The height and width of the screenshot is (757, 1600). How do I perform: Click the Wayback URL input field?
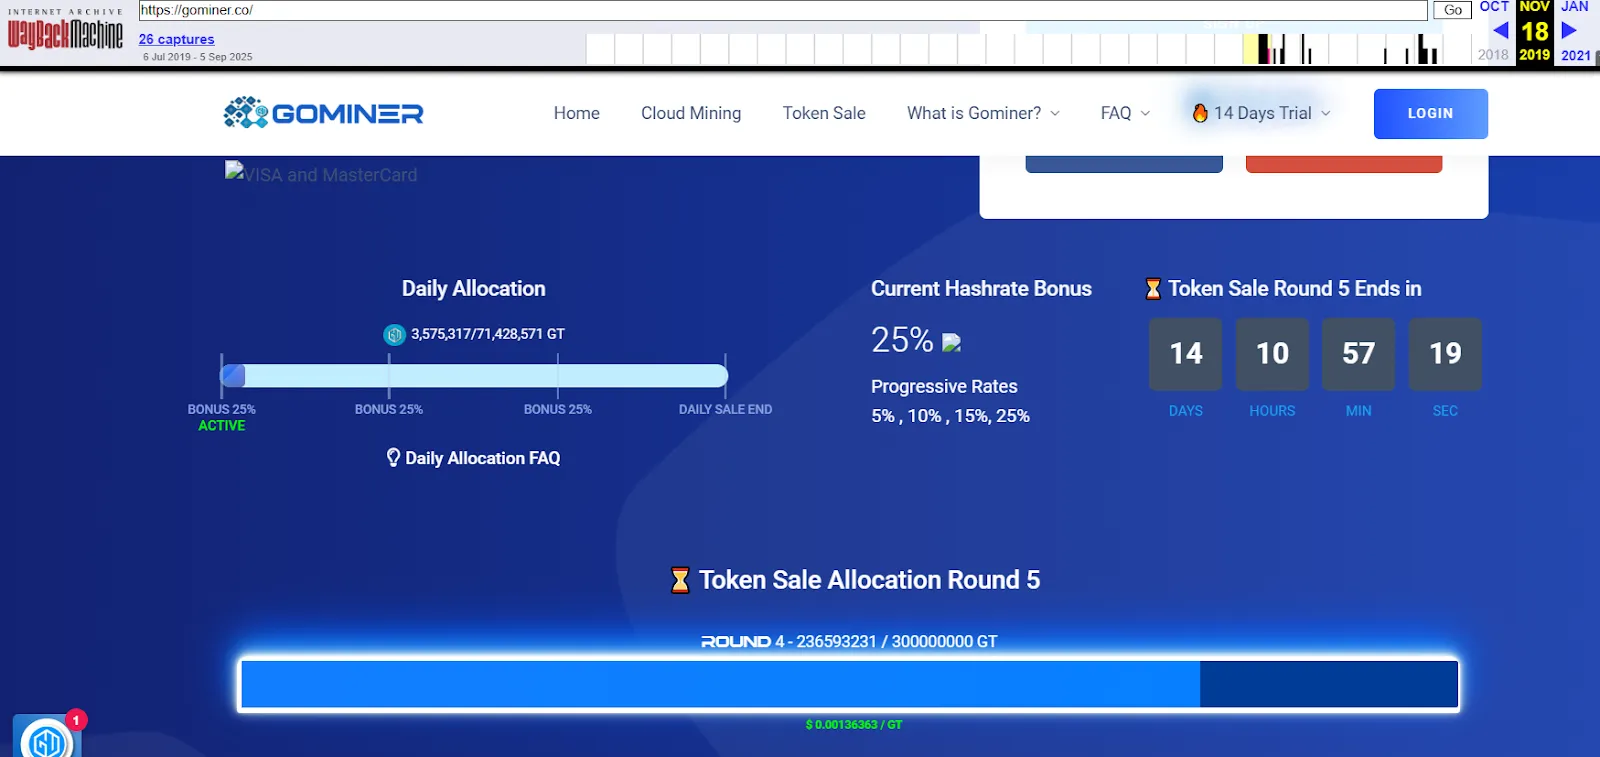point(783,10)
